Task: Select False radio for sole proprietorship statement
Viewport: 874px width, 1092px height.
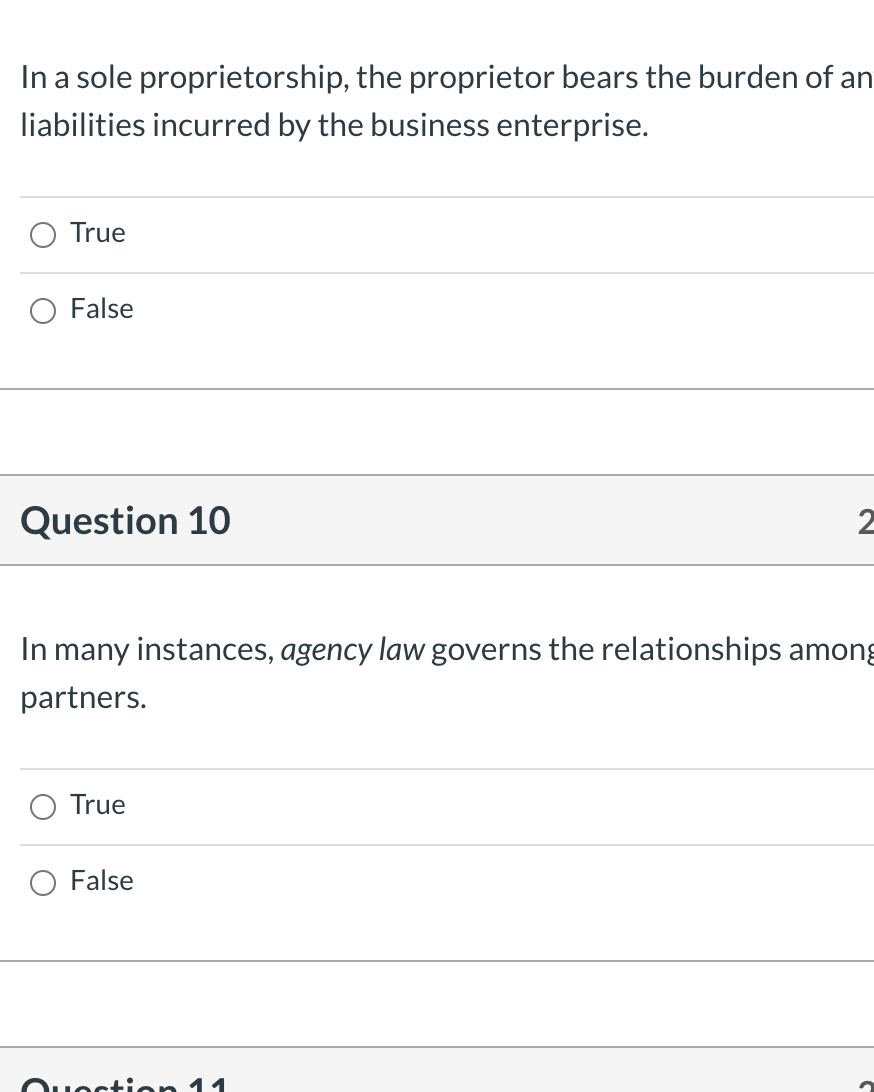Action: 43,311
